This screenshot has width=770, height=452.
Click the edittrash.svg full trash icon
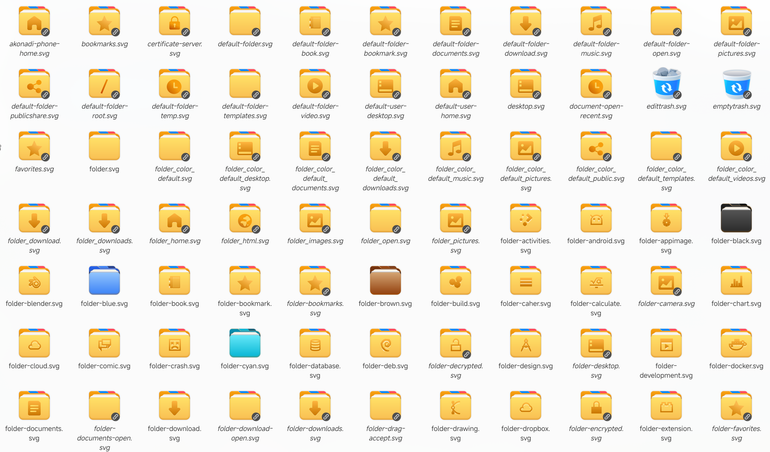666,83
